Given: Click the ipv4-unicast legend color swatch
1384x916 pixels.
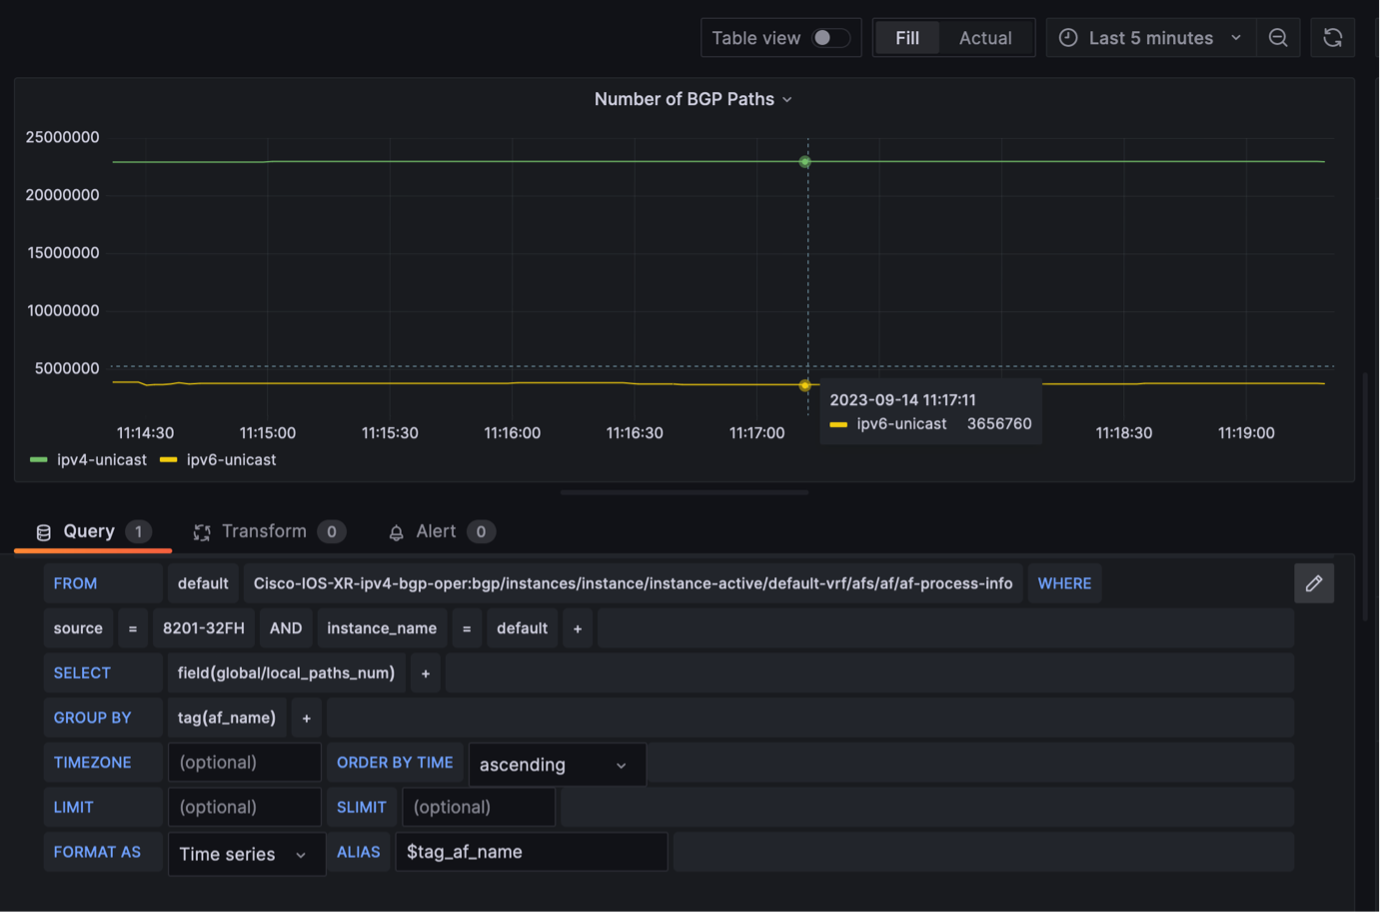Looking at the screenshot, I should (x=39, y=460).
